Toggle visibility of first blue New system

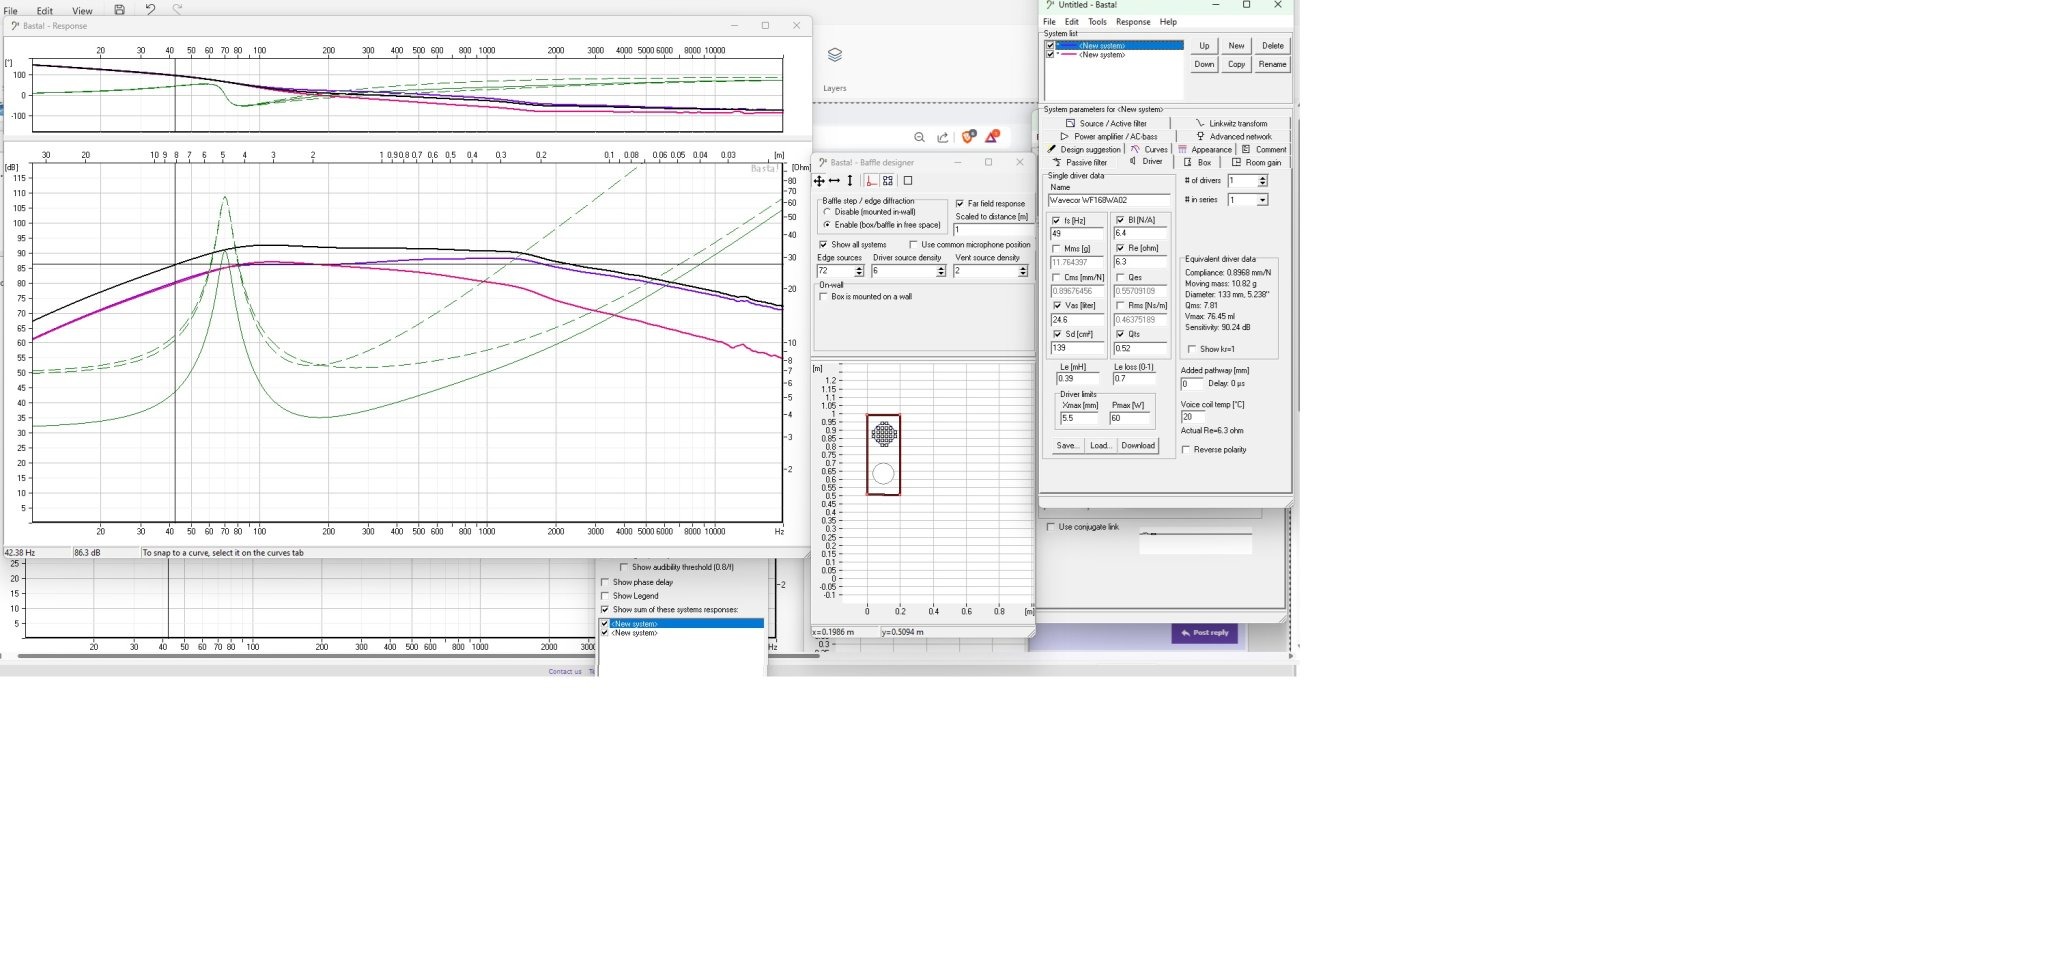click(x=1050, y=45)
